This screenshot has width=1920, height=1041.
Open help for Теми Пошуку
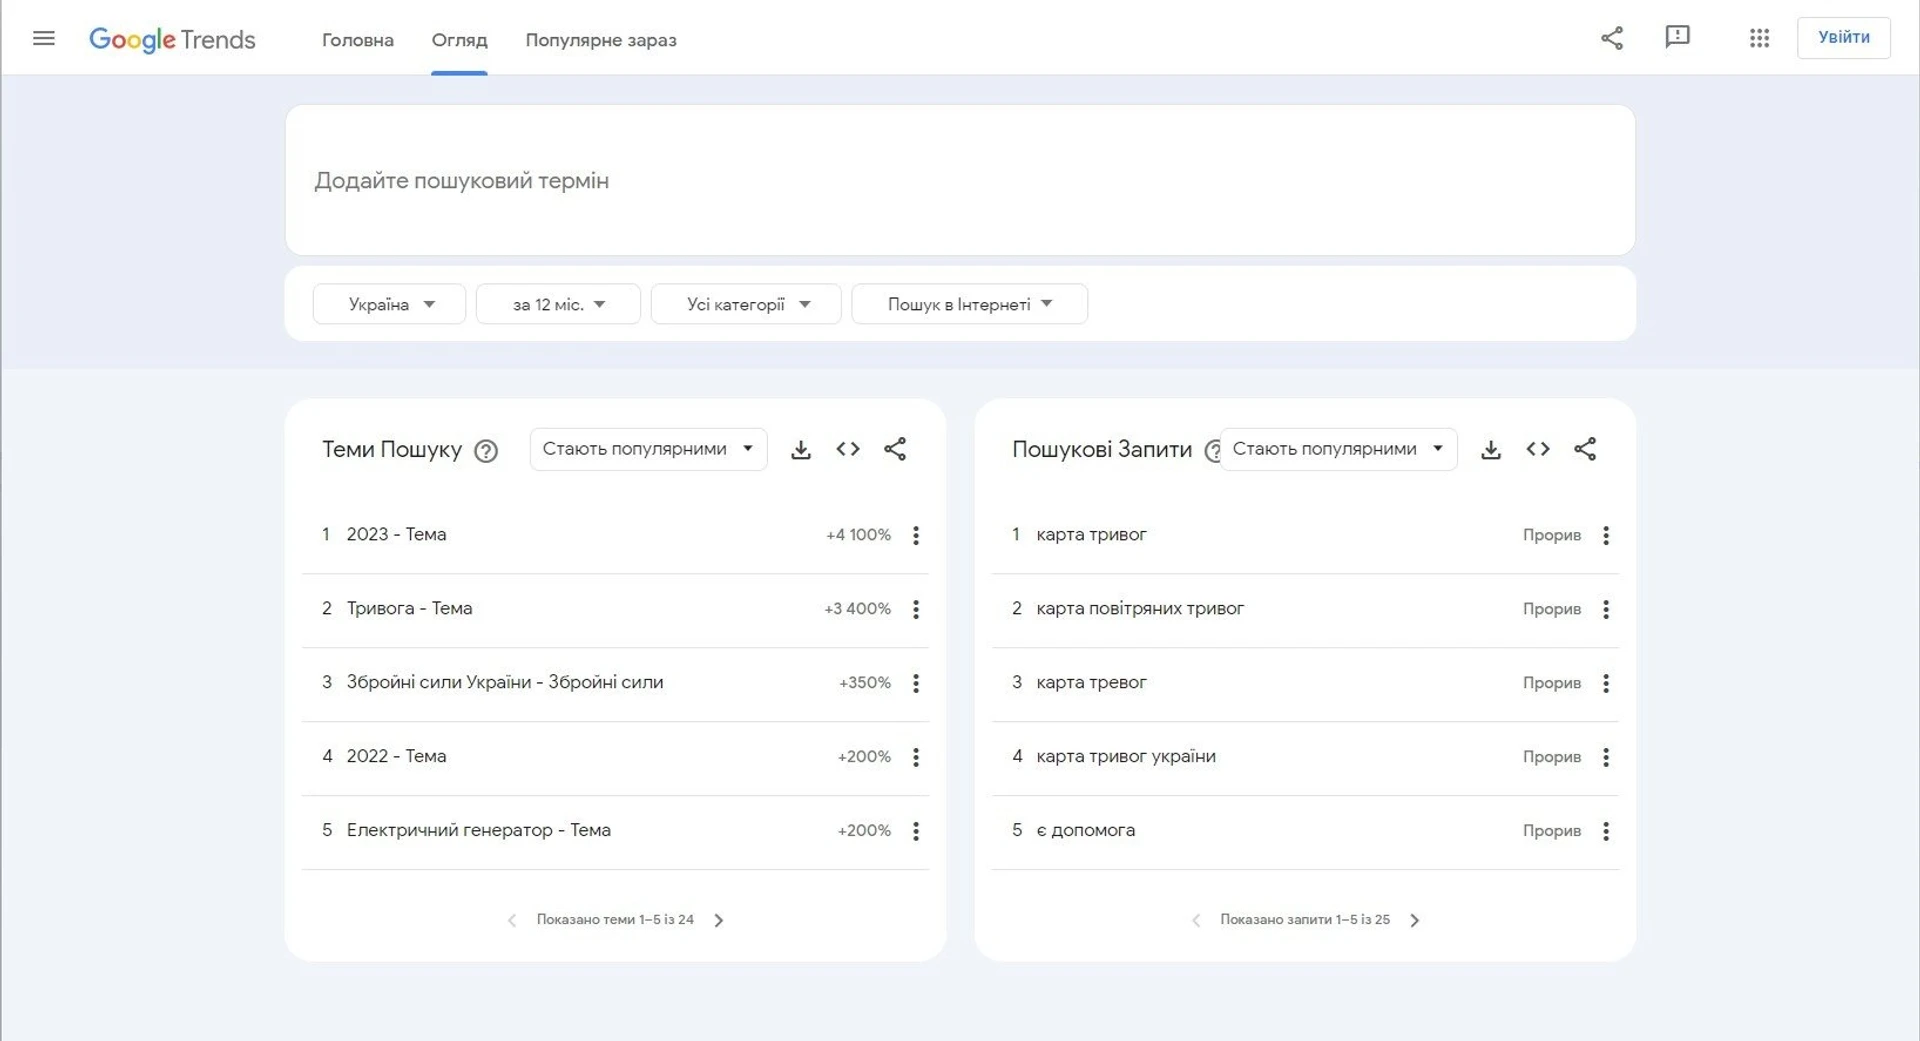click(486, 451)
